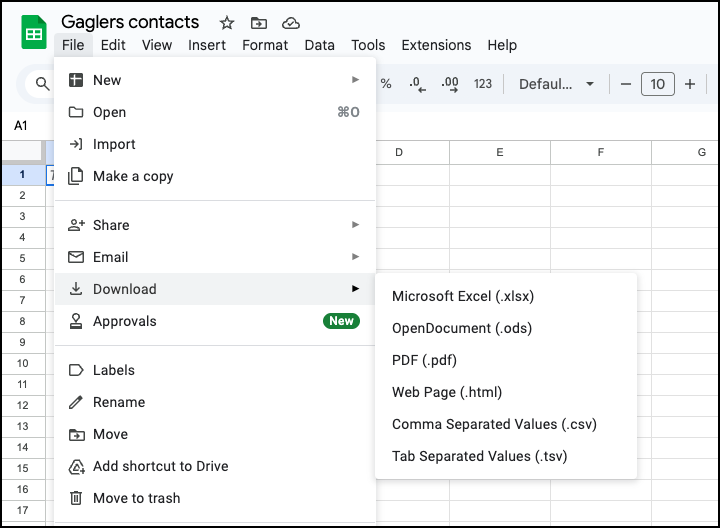
Task: Open the Tools menu
Action: (x=368, y=45)
